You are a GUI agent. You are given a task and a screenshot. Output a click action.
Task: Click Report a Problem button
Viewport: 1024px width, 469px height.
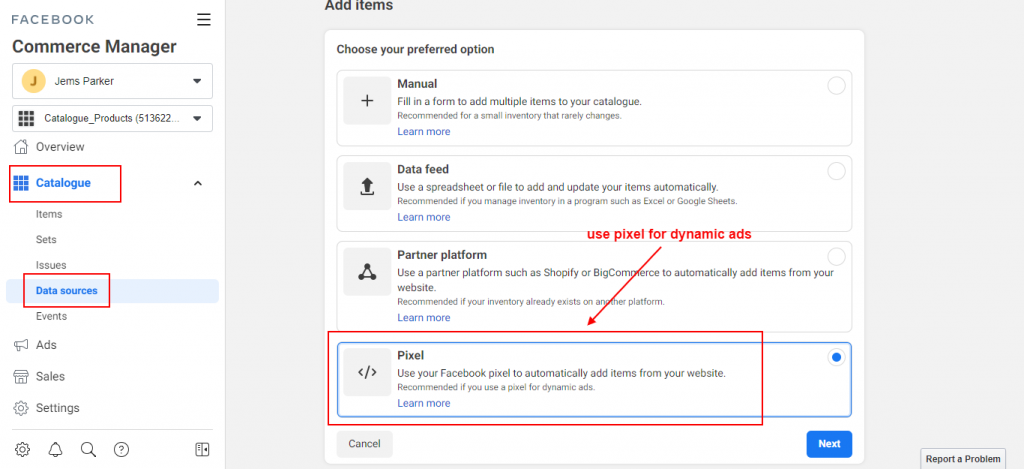[963, 459]
